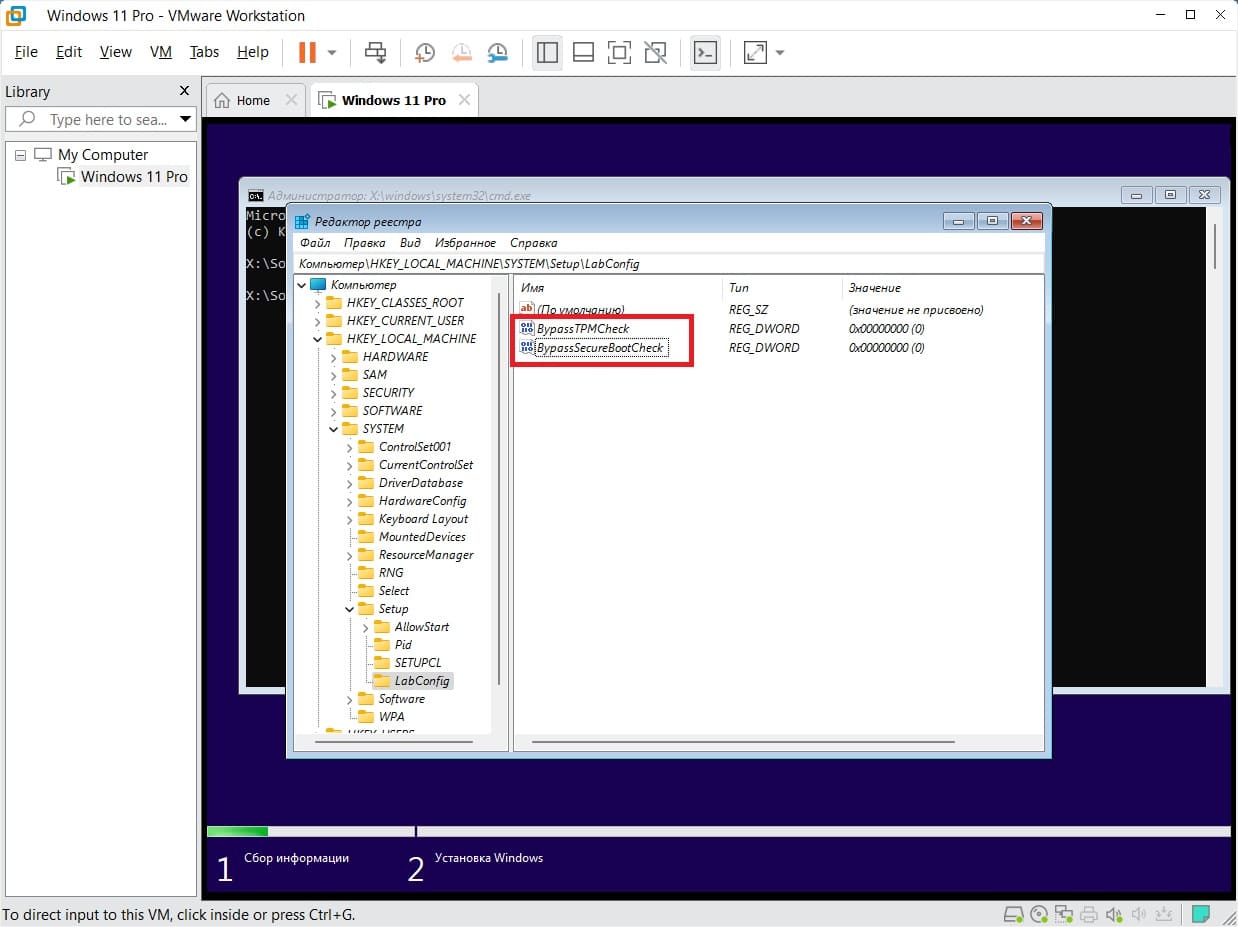Click the network adapter status icon
Screen dimensions: 1238x927
1064,914
